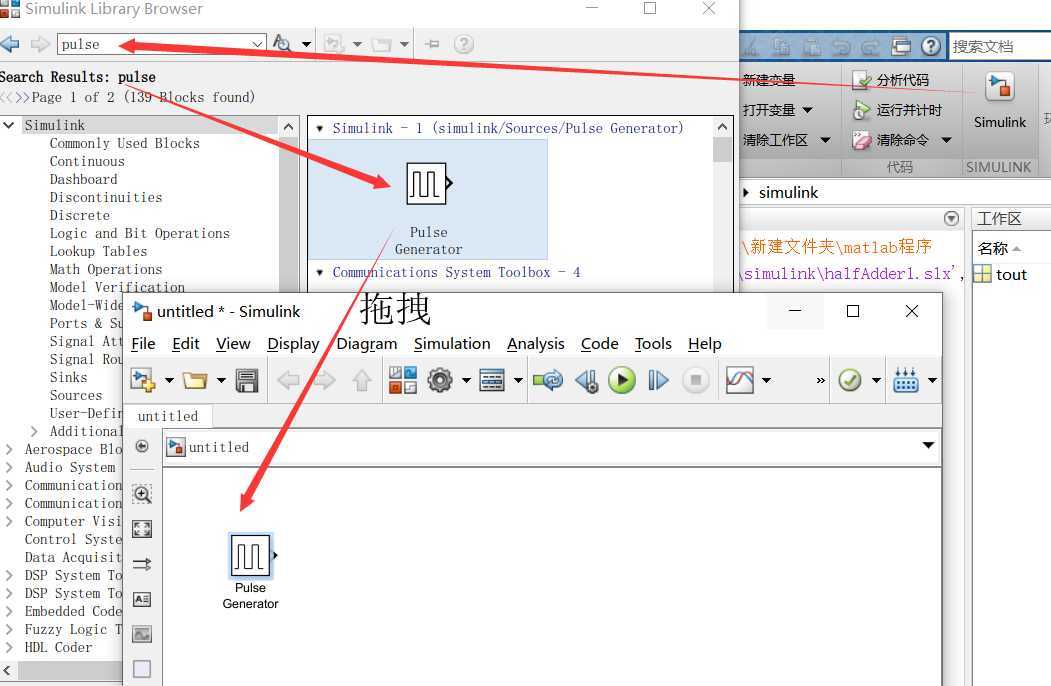The image size is (1051, 686).
Task: Click the New Model icon in Simulink toolbar
Action: pyautogui.click(x=143, y=380)
